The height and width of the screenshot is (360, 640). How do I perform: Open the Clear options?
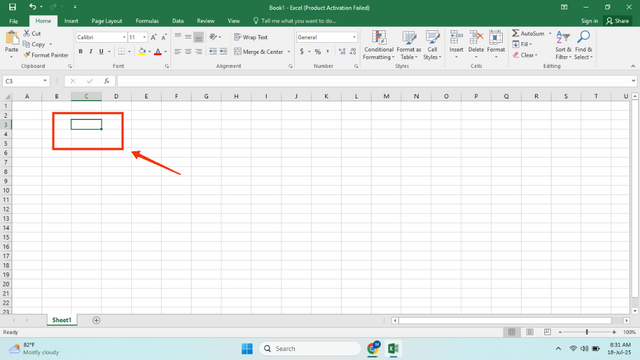(525, 55)
